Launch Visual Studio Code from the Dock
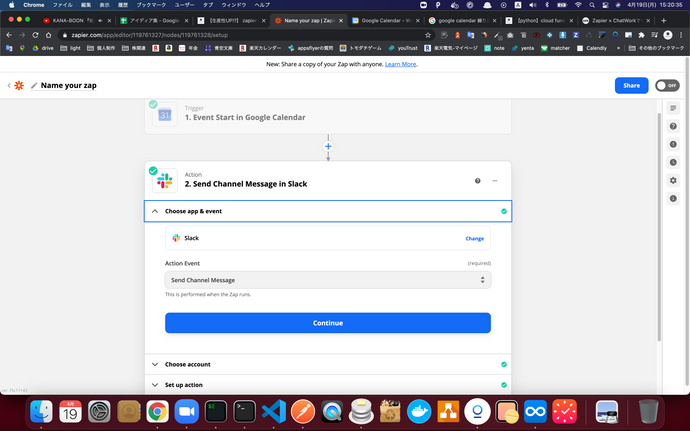 click(x=274, y=412)
